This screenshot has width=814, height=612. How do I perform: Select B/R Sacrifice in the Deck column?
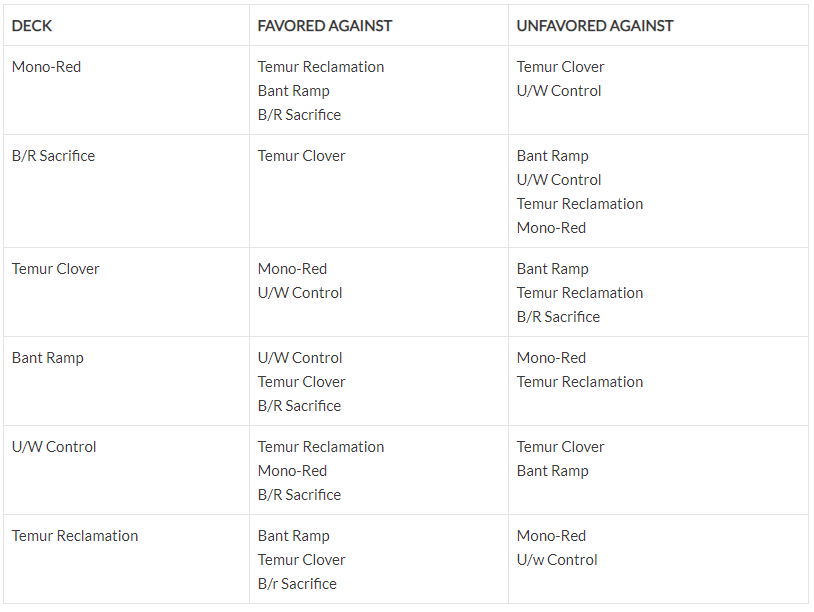53,156
